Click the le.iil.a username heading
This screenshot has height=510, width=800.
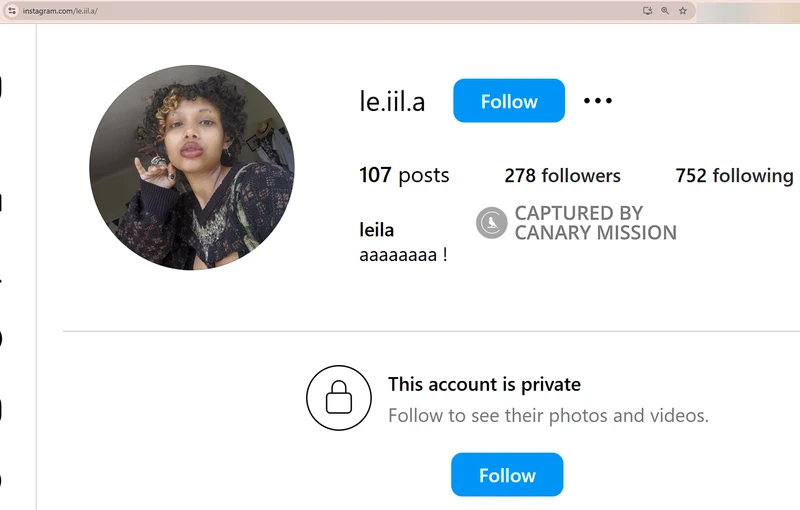point(392,101)
